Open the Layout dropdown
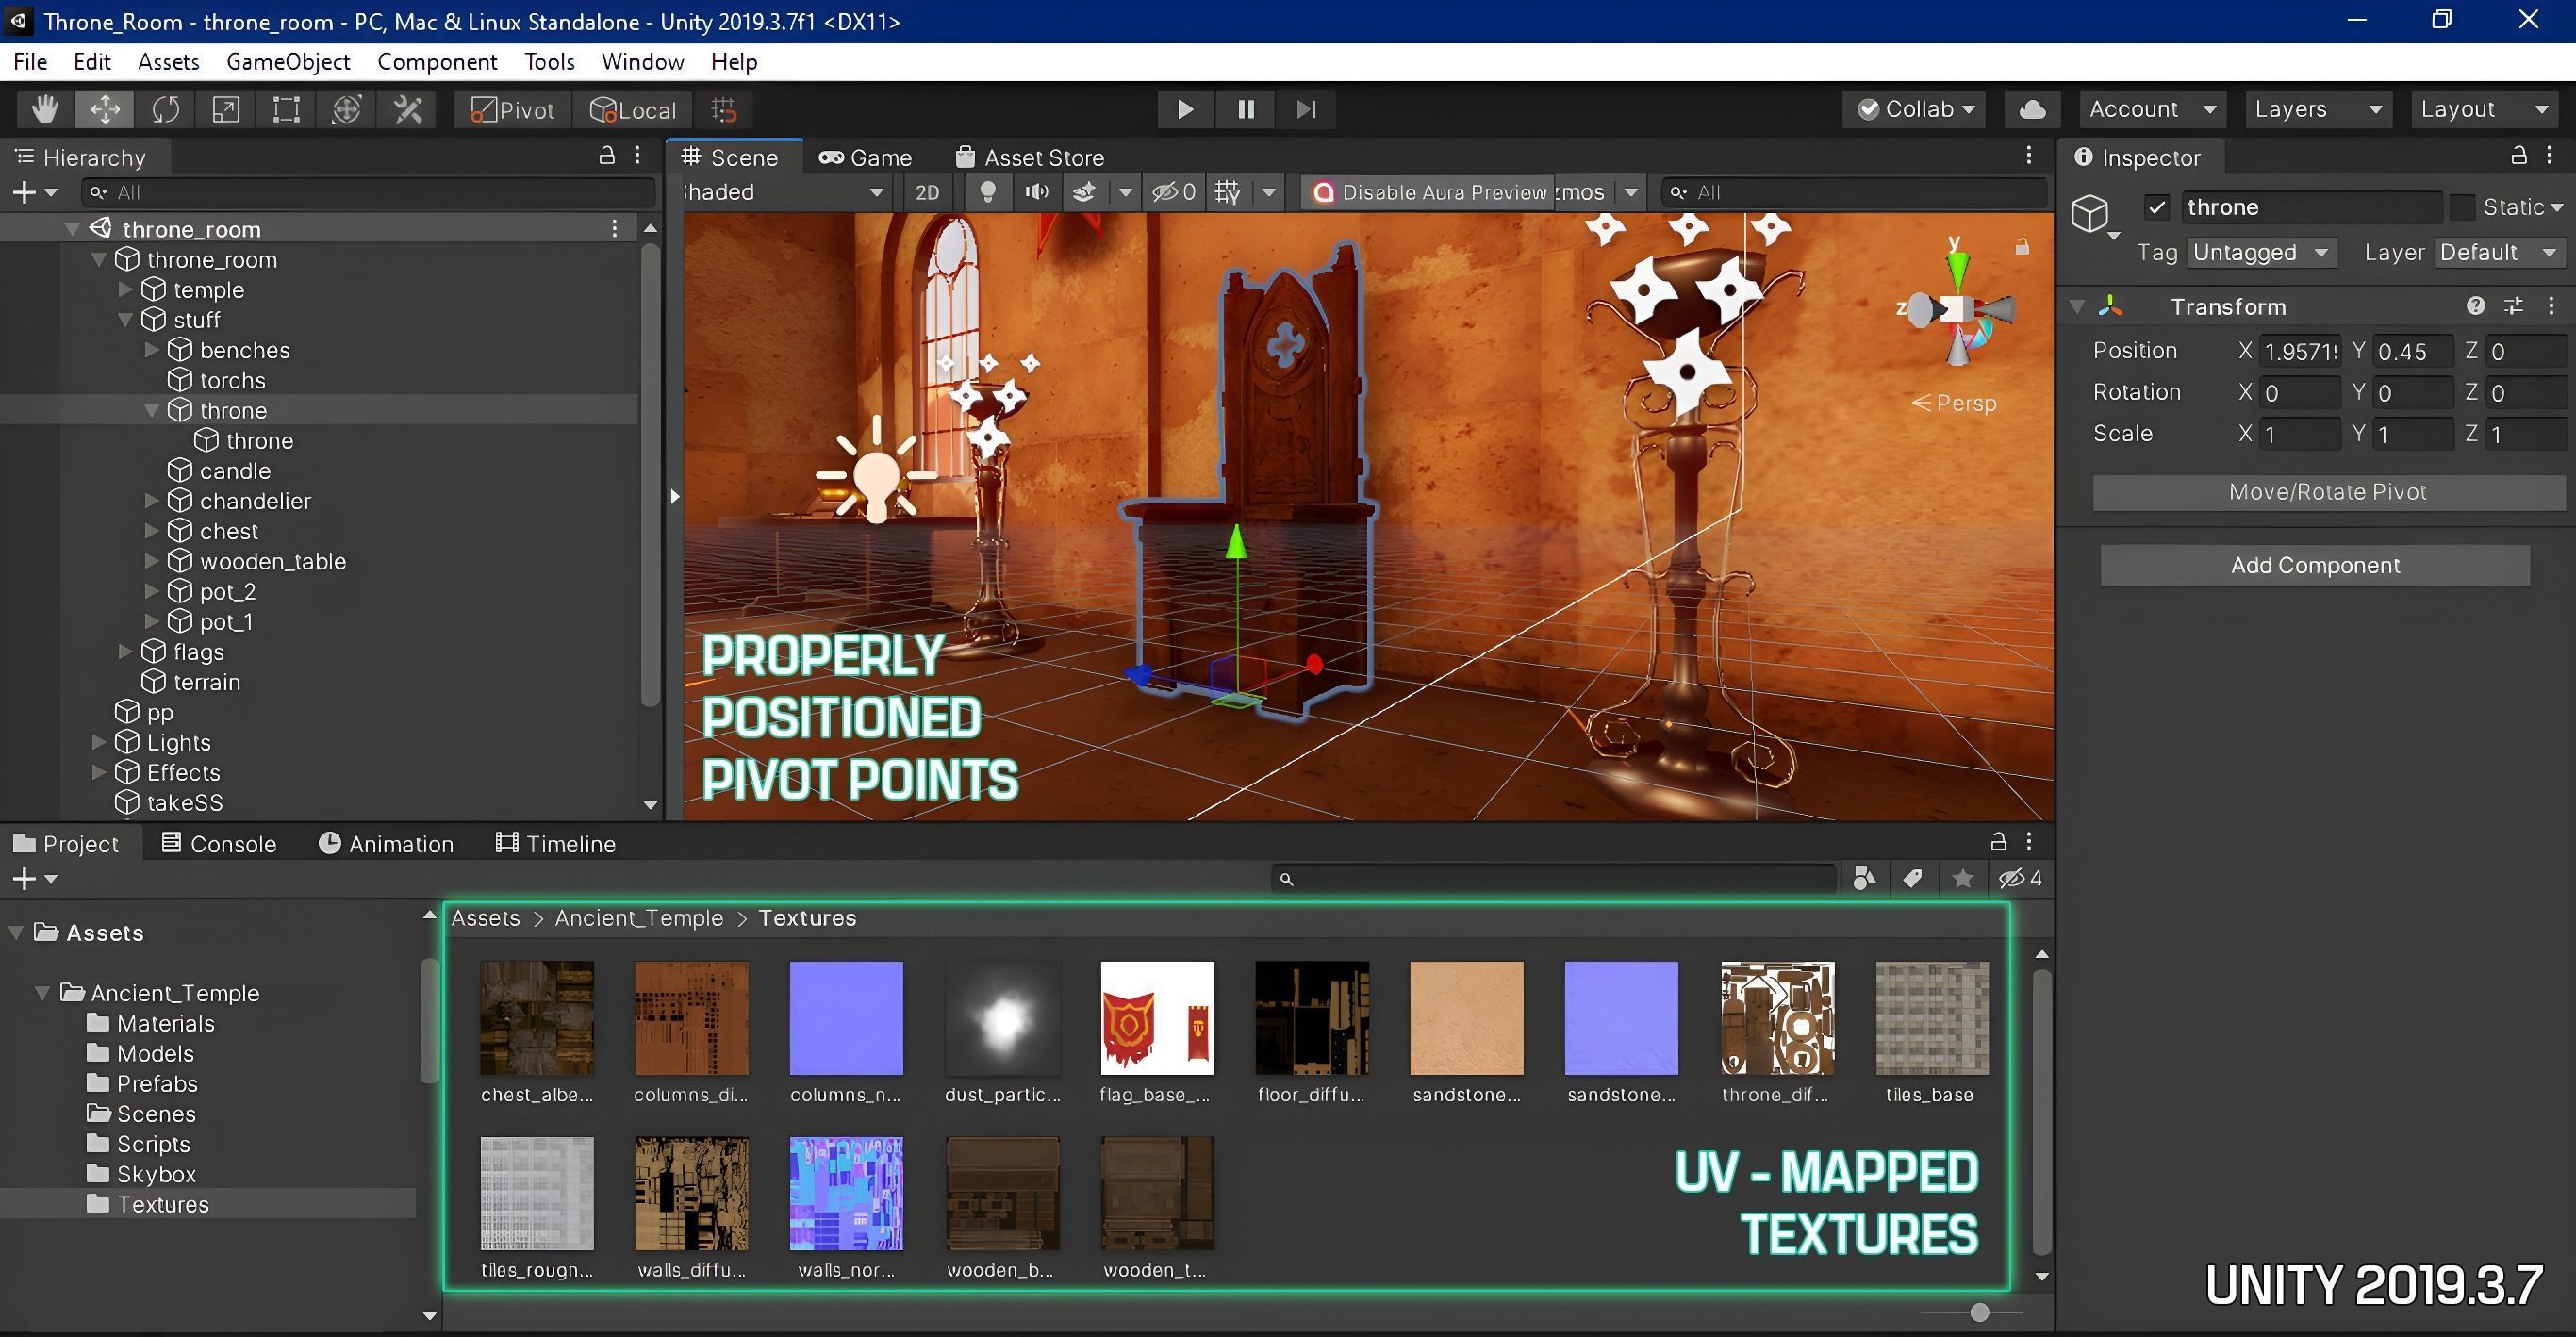2576x1337 pixels. point(2483,109)
